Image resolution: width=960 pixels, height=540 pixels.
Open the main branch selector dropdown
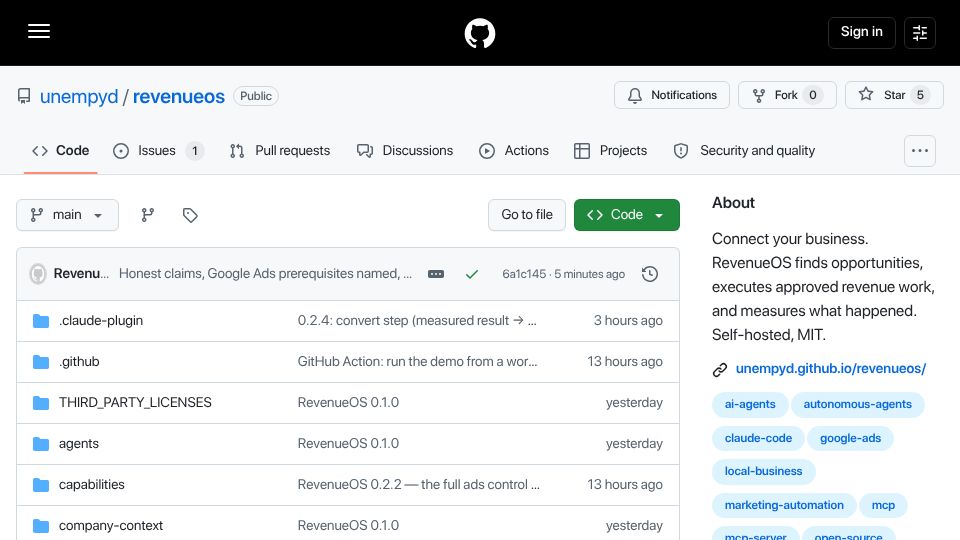67,215
